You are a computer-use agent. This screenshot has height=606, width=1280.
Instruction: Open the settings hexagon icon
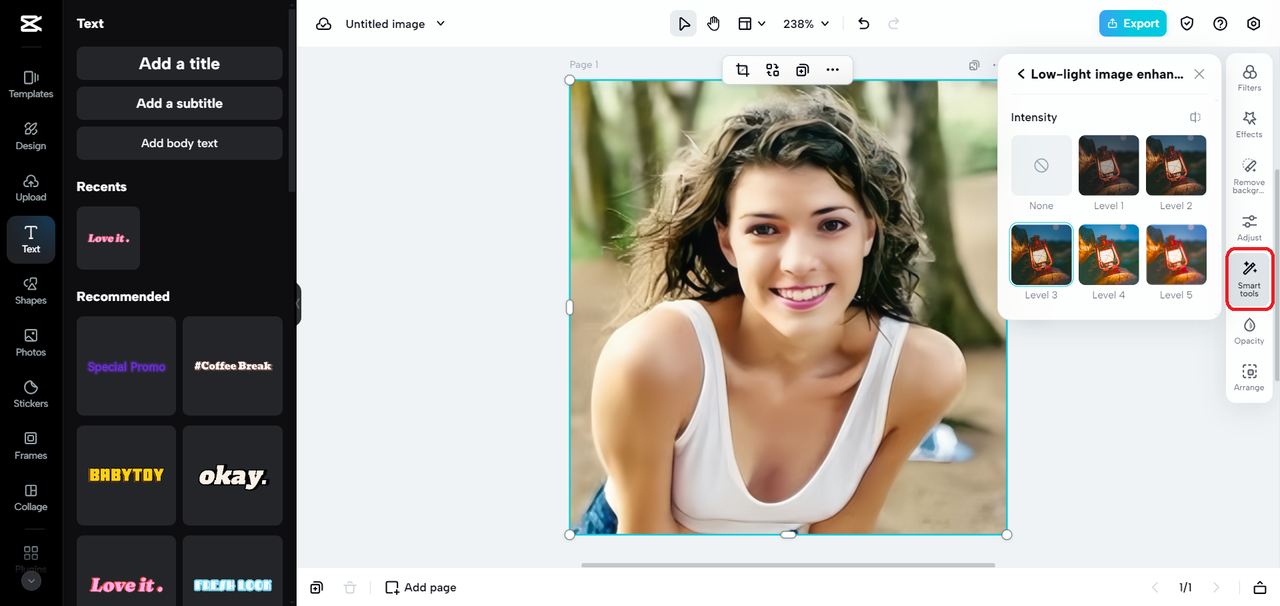tap(1253, 24)
